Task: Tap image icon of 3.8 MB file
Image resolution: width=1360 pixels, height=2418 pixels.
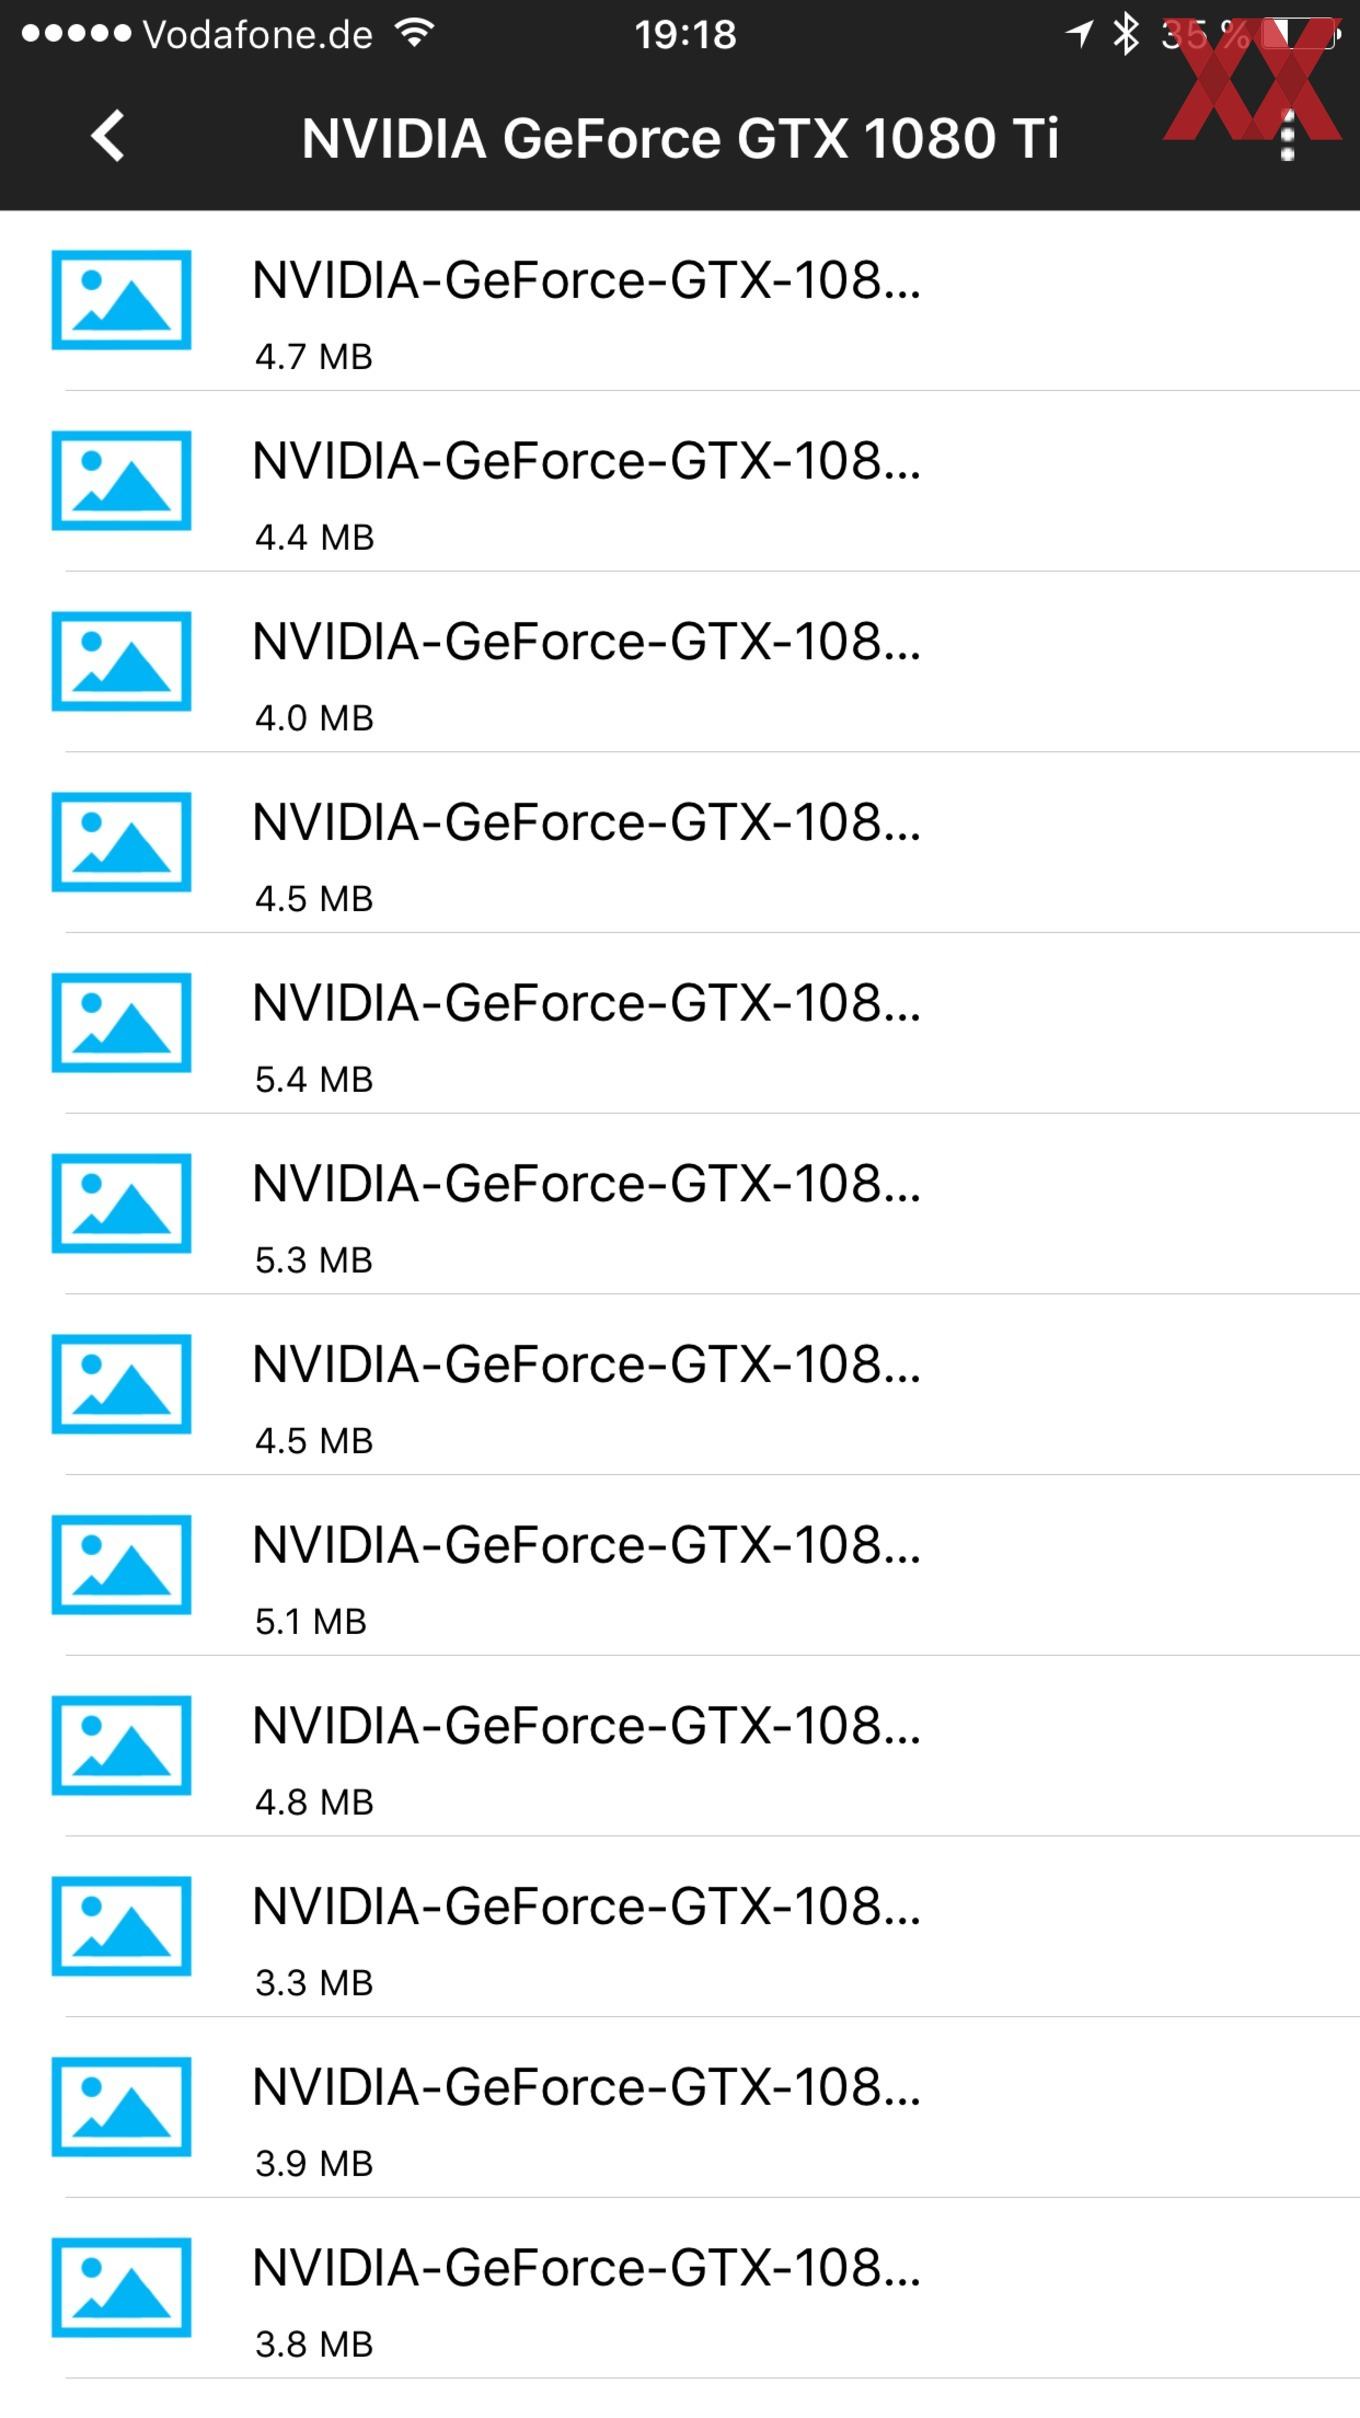Action: pyautogui.click(x=121, y=2287)
